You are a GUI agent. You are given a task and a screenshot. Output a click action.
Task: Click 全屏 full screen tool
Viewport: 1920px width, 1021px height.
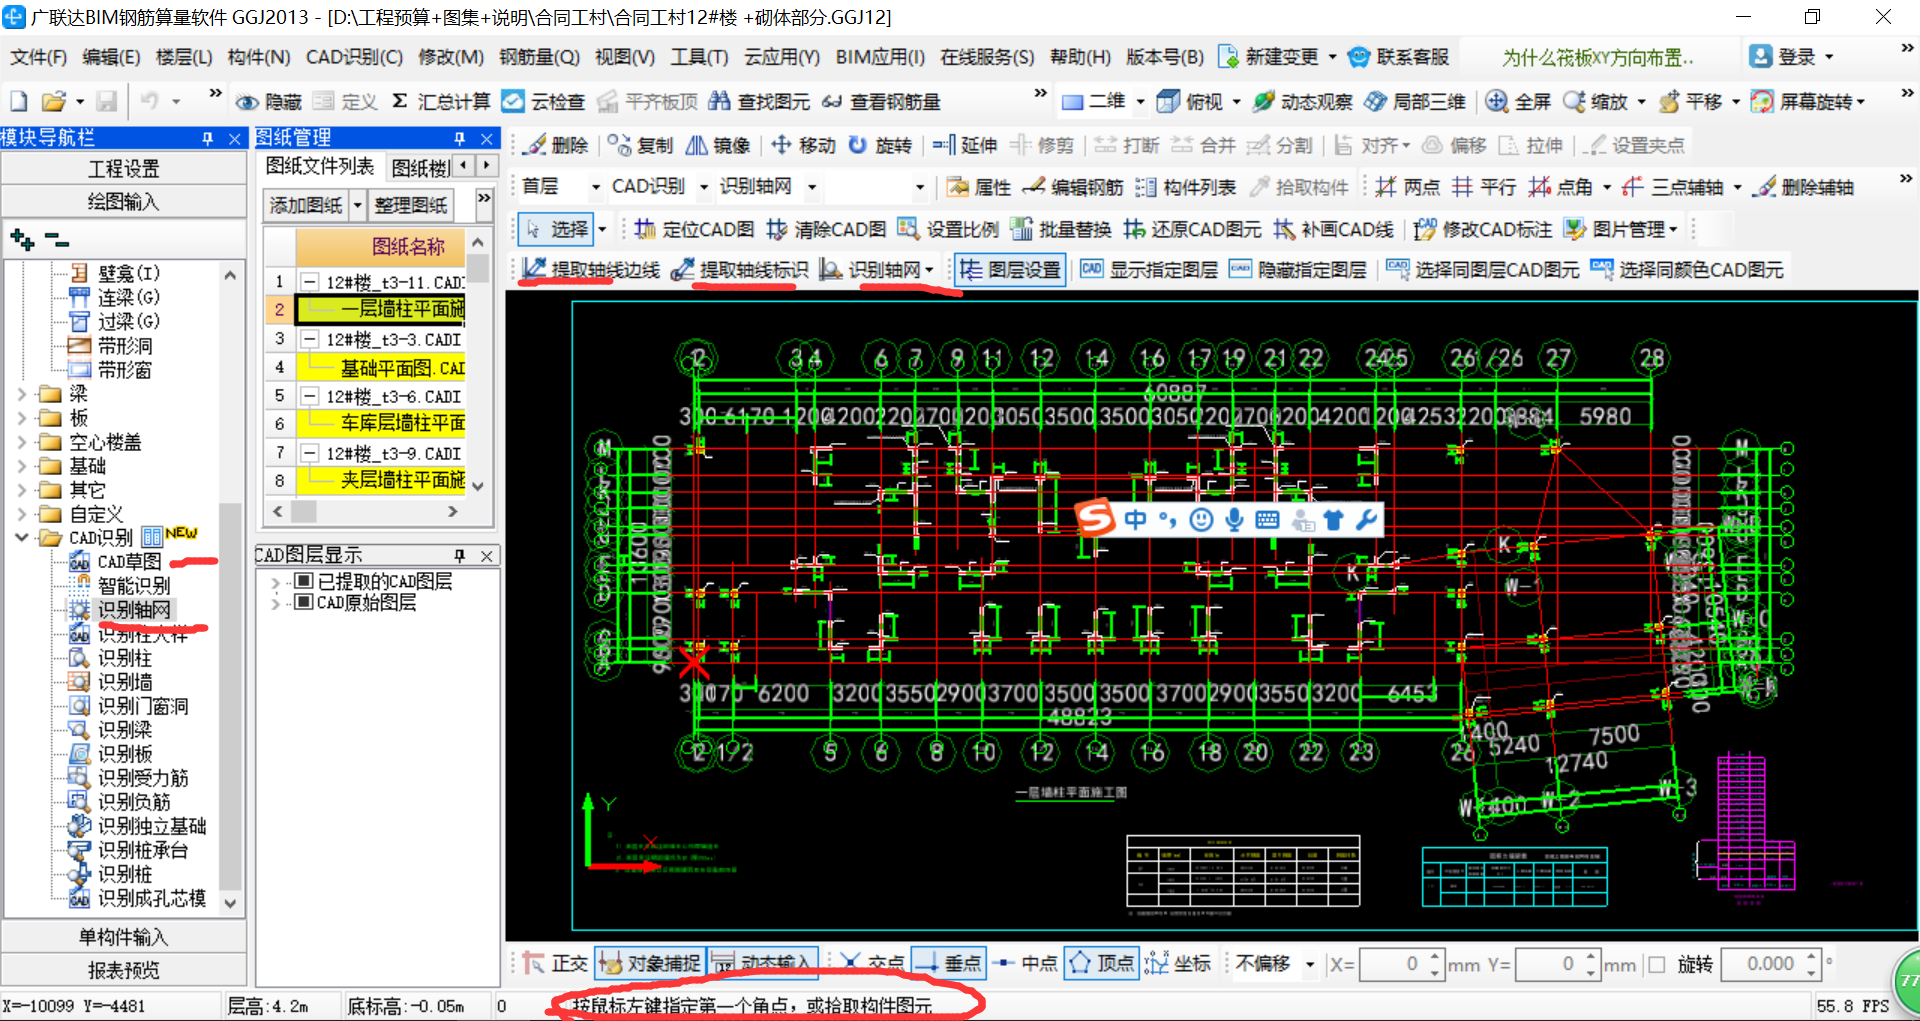pos(1518,101)
